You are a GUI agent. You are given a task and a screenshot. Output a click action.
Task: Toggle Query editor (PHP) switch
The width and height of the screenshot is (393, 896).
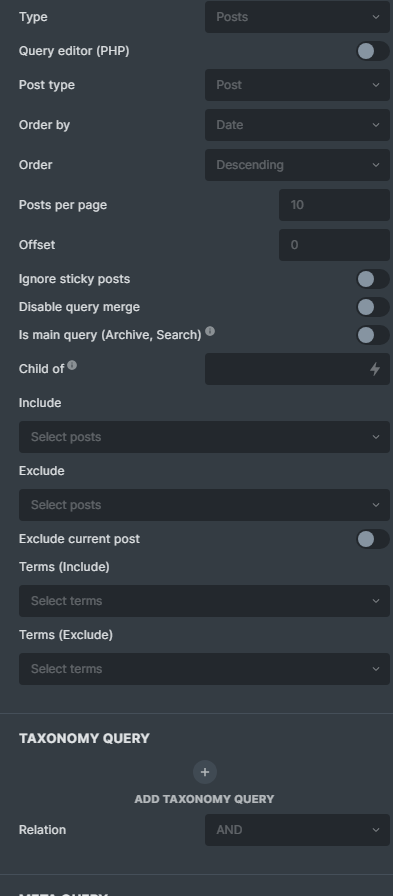(373, 51)
